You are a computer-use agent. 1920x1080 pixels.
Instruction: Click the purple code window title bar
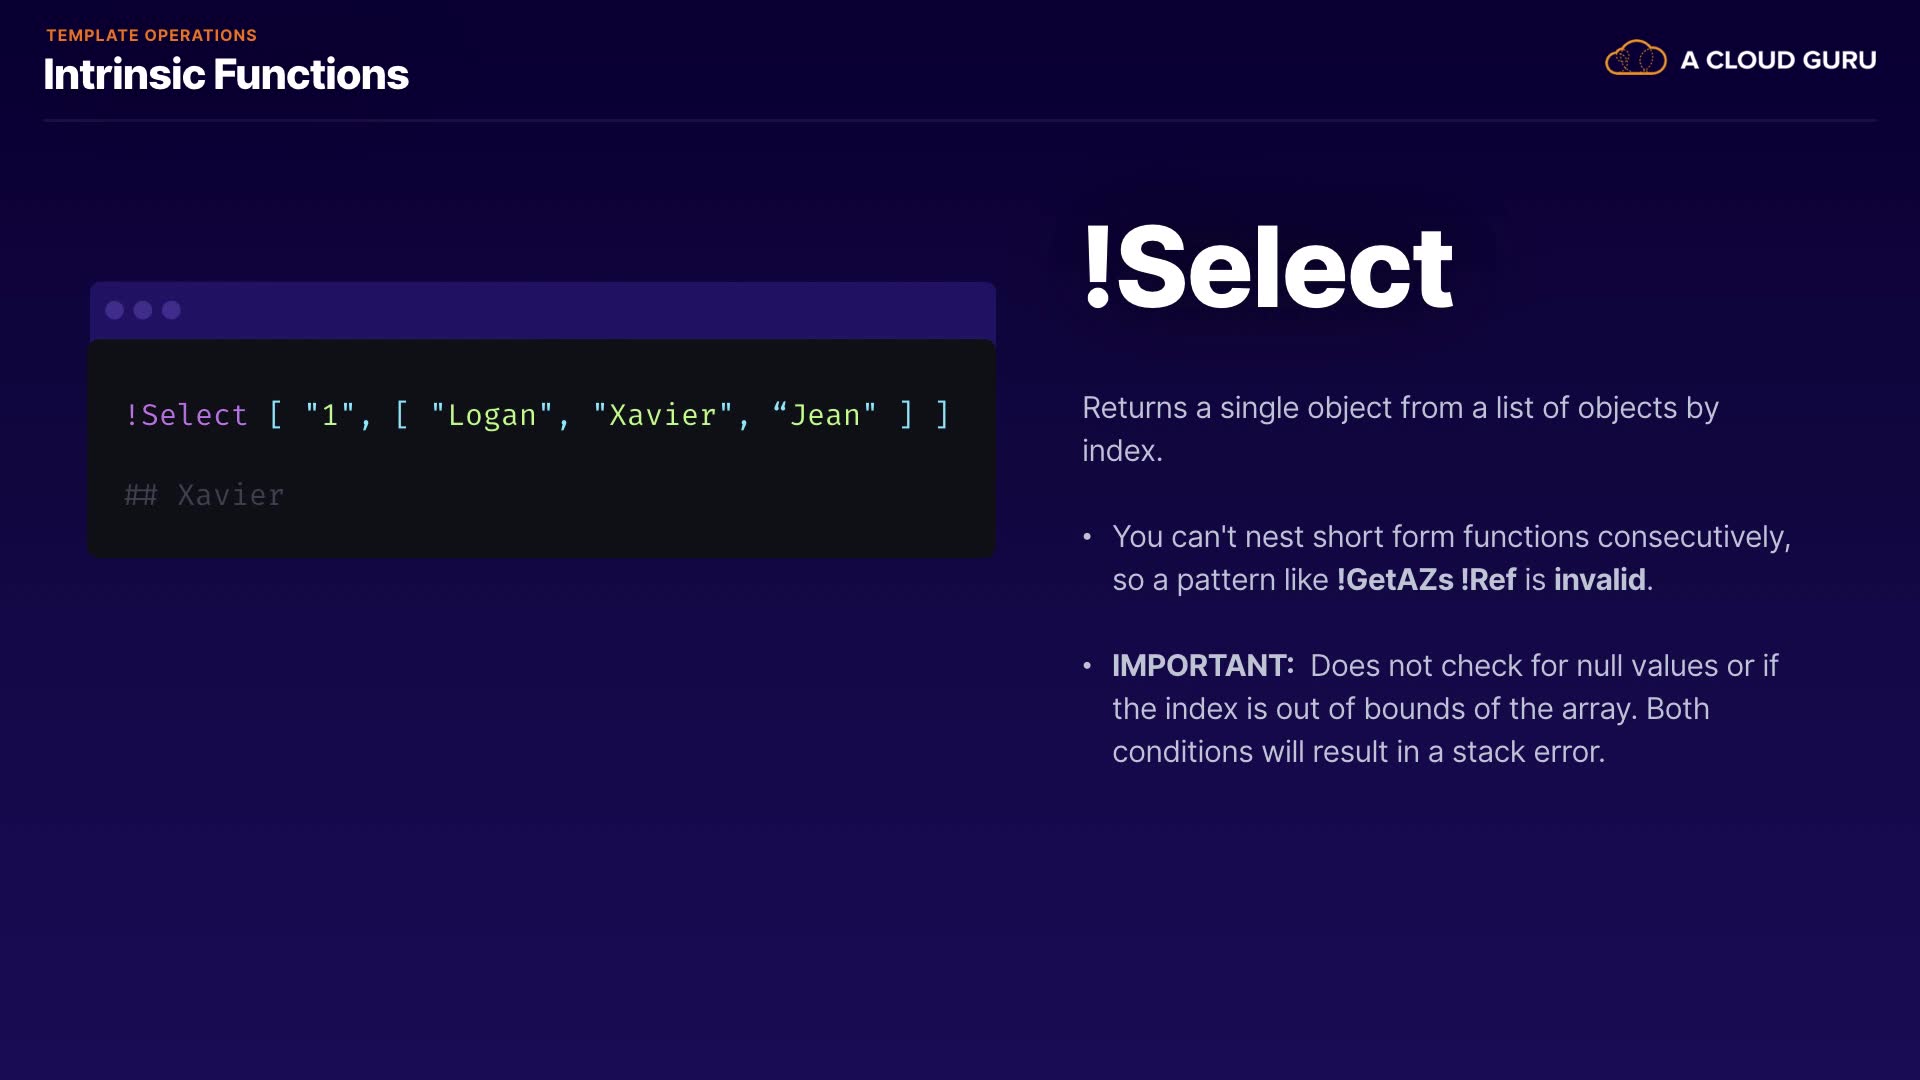tap(580, 310)
